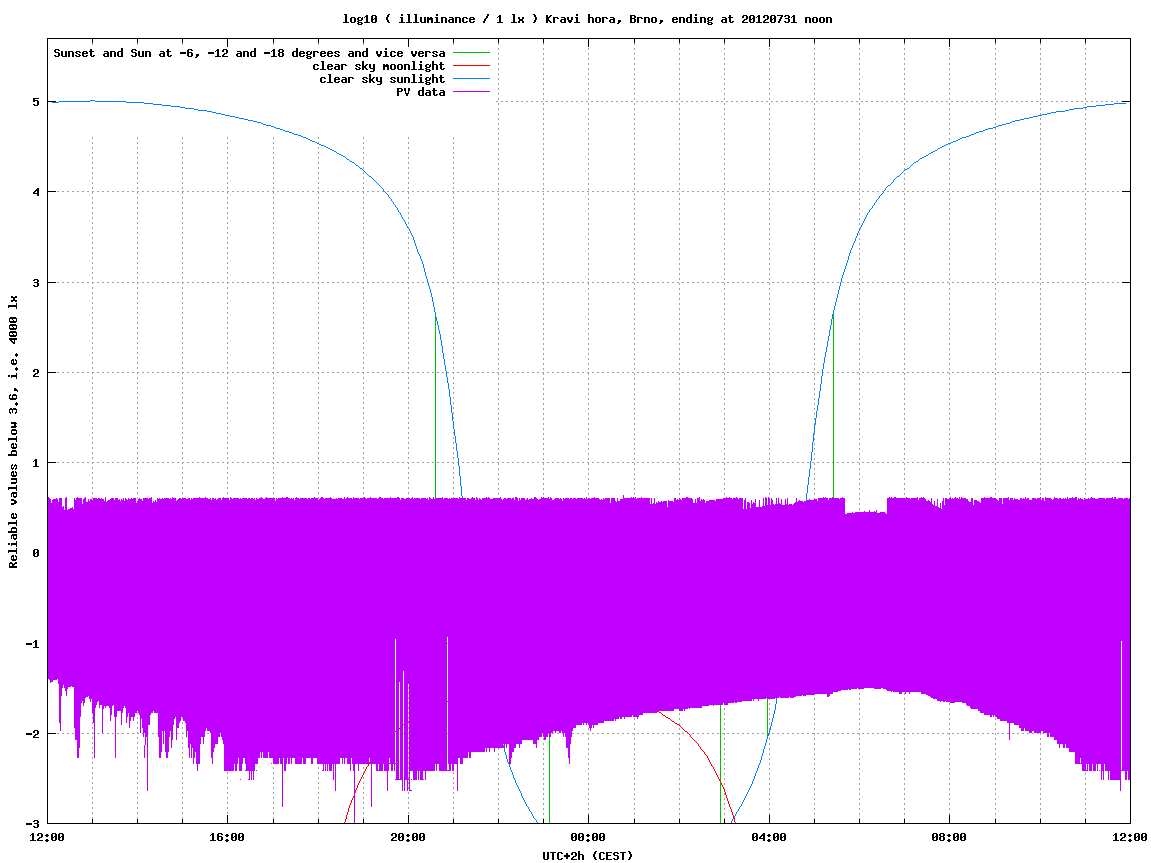Select the legend entry for Sunset and Sun degrees
This screenshot has height=863, width=1151.
point(250,53)
